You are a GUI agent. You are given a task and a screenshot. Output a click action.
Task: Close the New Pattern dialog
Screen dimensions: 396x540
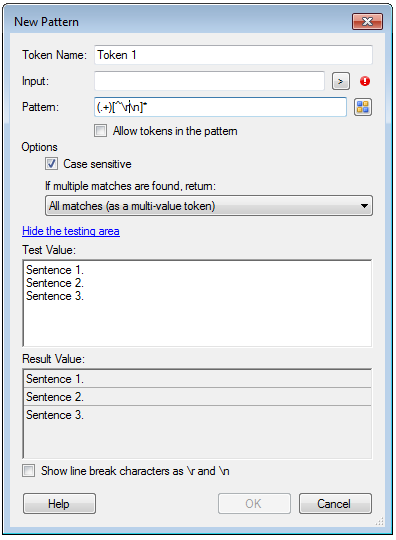pyautogui.click(x=367, y=22)
